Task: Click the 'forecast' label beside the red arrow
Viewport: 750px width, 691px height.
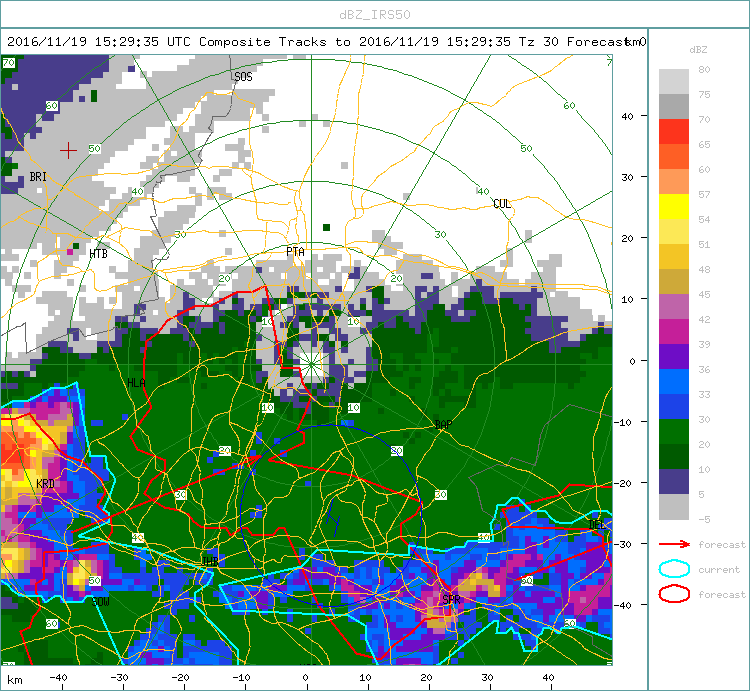Action: coord(722,544)
